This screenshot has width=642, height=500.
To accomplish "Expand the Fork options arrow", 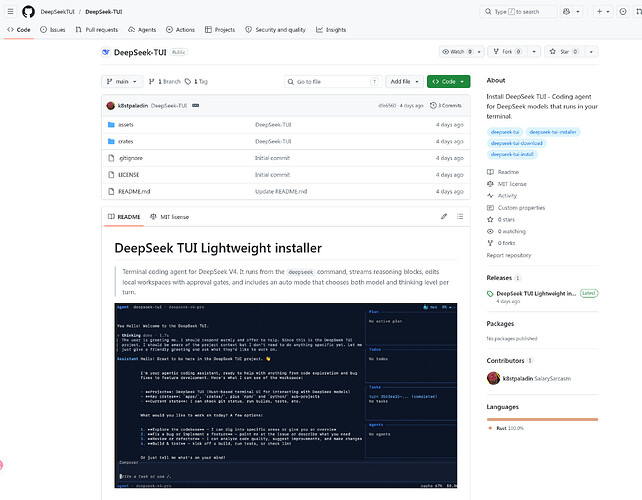I will click(534, 52).
